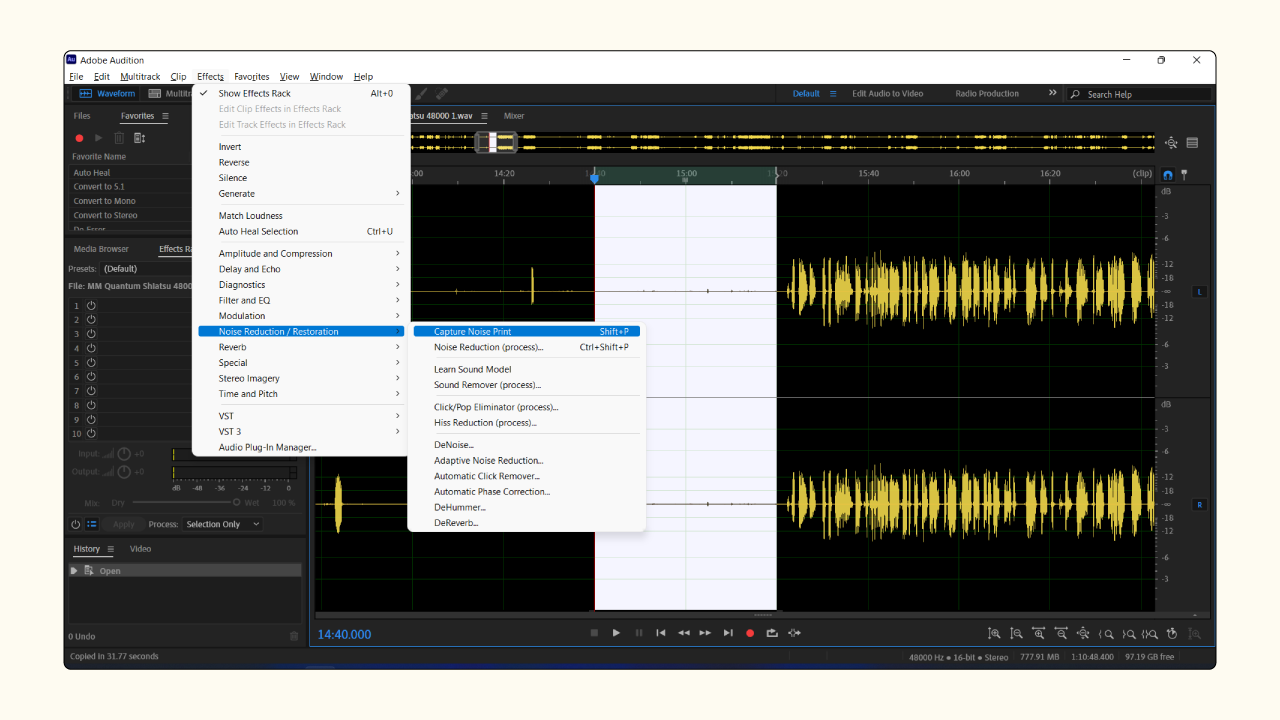Click Zoom In (Amplitude) icon

coord(994,634)
